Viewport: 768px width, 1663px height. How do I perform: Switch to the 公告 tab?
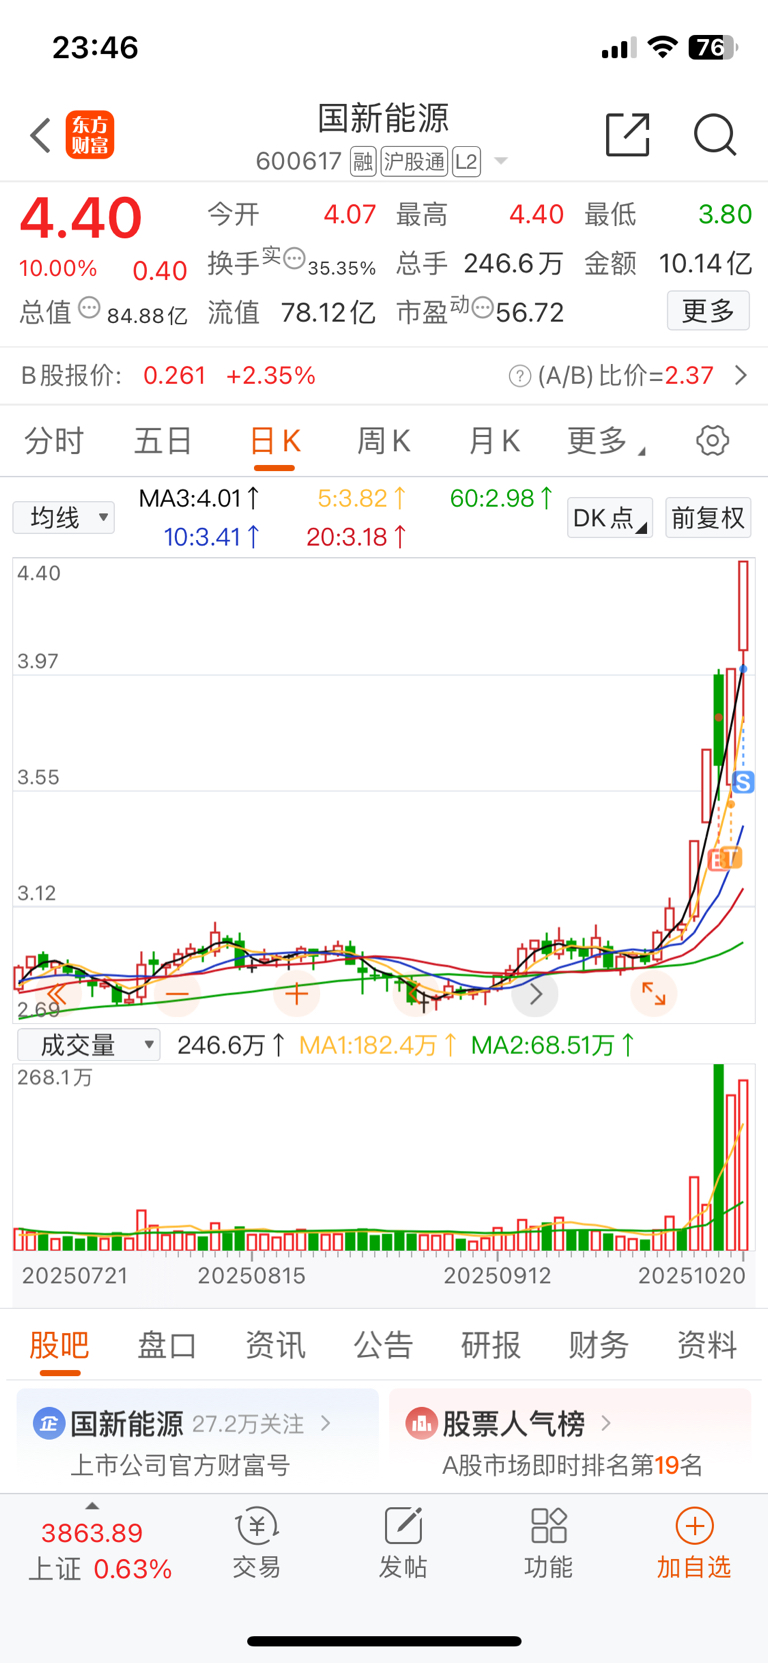coord(383,1345)
